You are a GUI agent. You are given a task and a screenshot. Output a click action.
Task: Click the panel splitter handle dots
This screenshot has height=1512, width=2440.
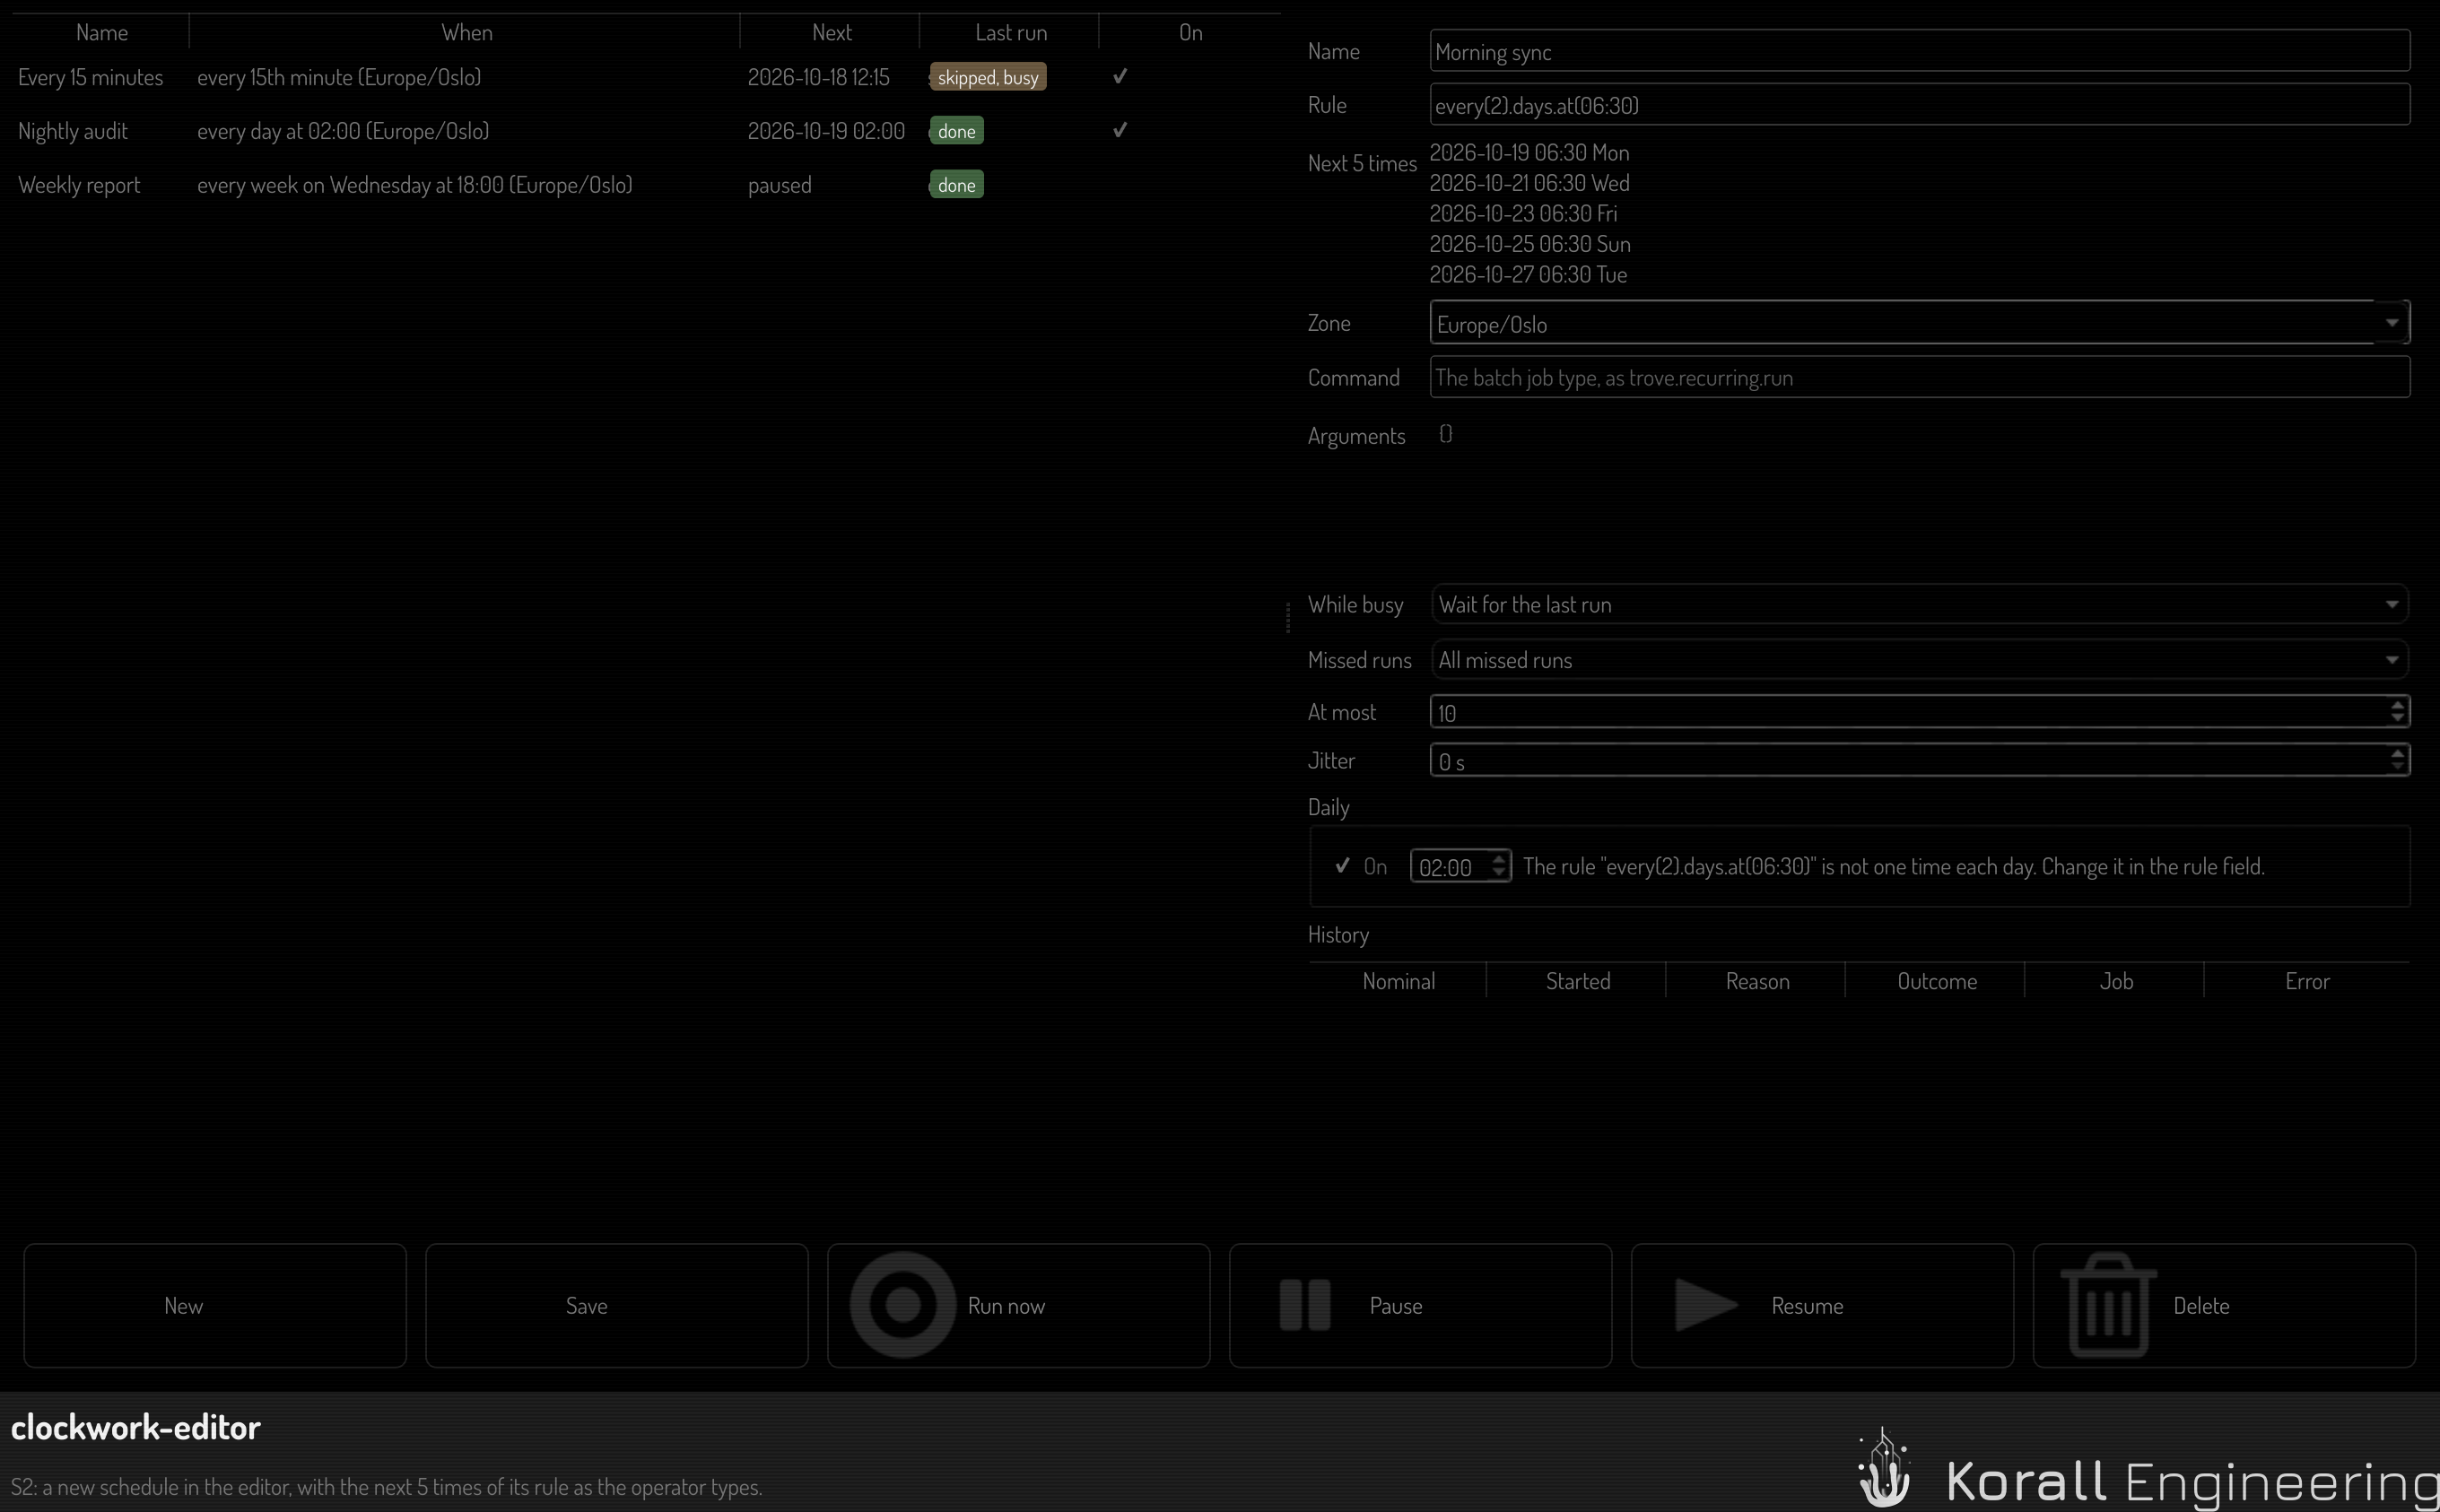1288,617
